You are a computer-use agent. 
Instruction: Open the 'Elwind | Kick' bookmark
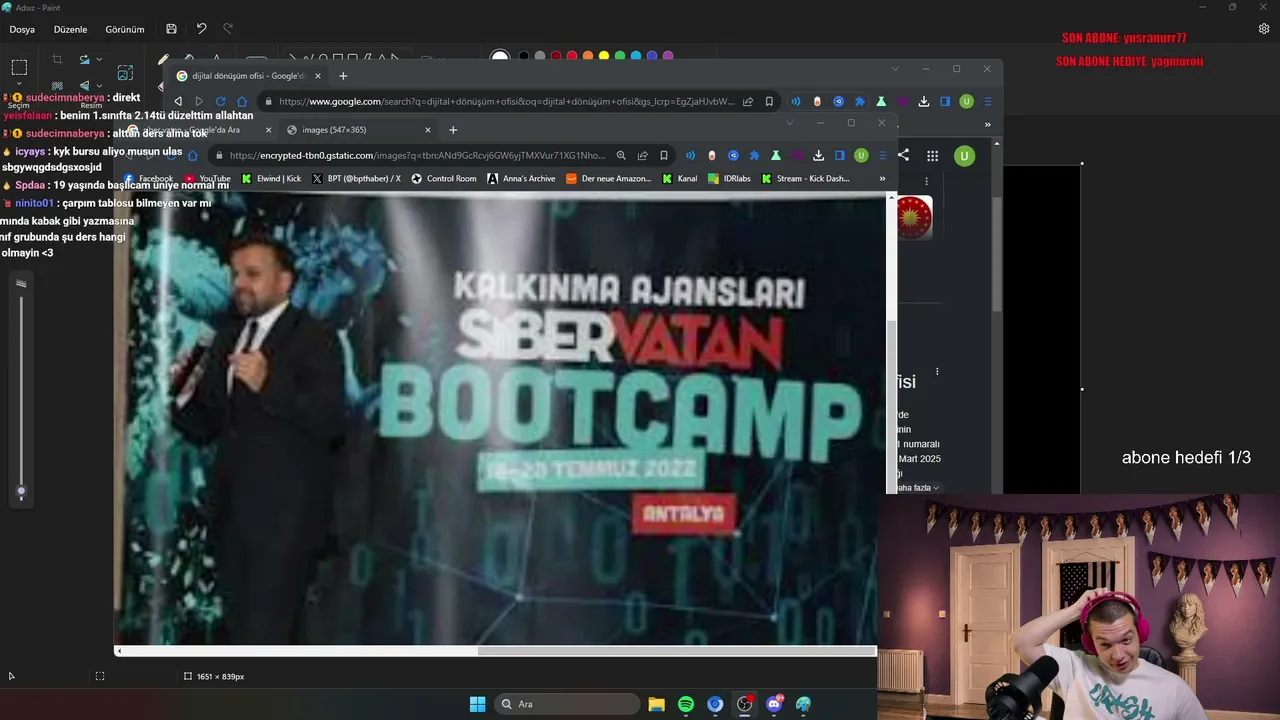pyautogui.click(x=271, y=179)
